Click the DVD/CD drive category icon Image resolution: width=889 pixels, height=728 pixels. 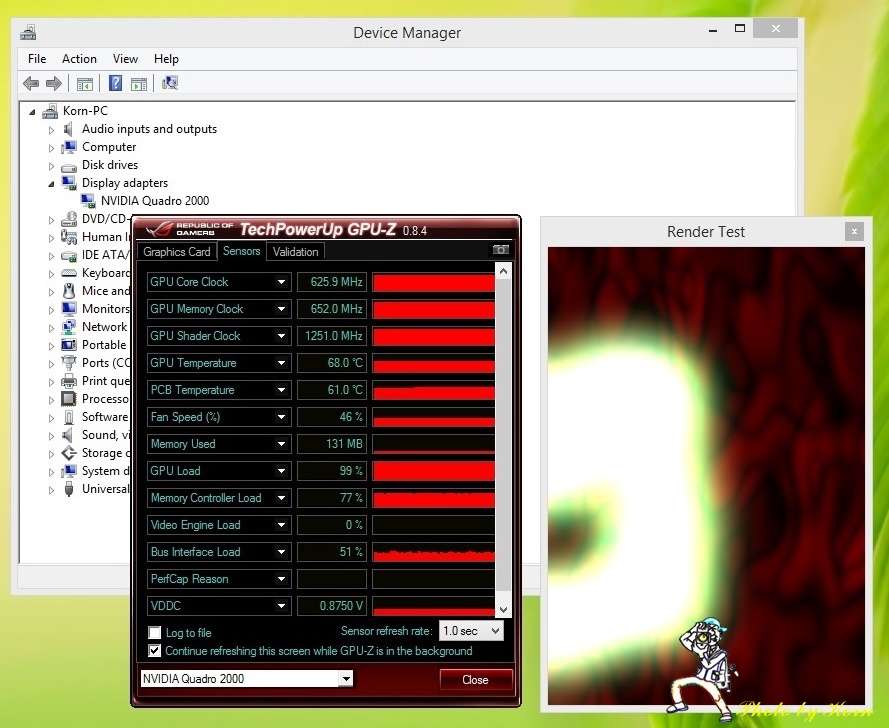point(69,219)
